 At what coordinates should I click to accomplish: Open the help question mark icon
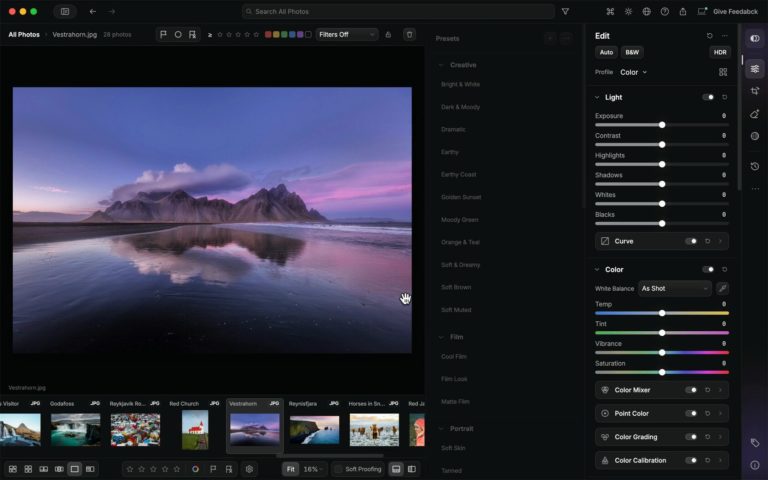[x=665, y=11]
